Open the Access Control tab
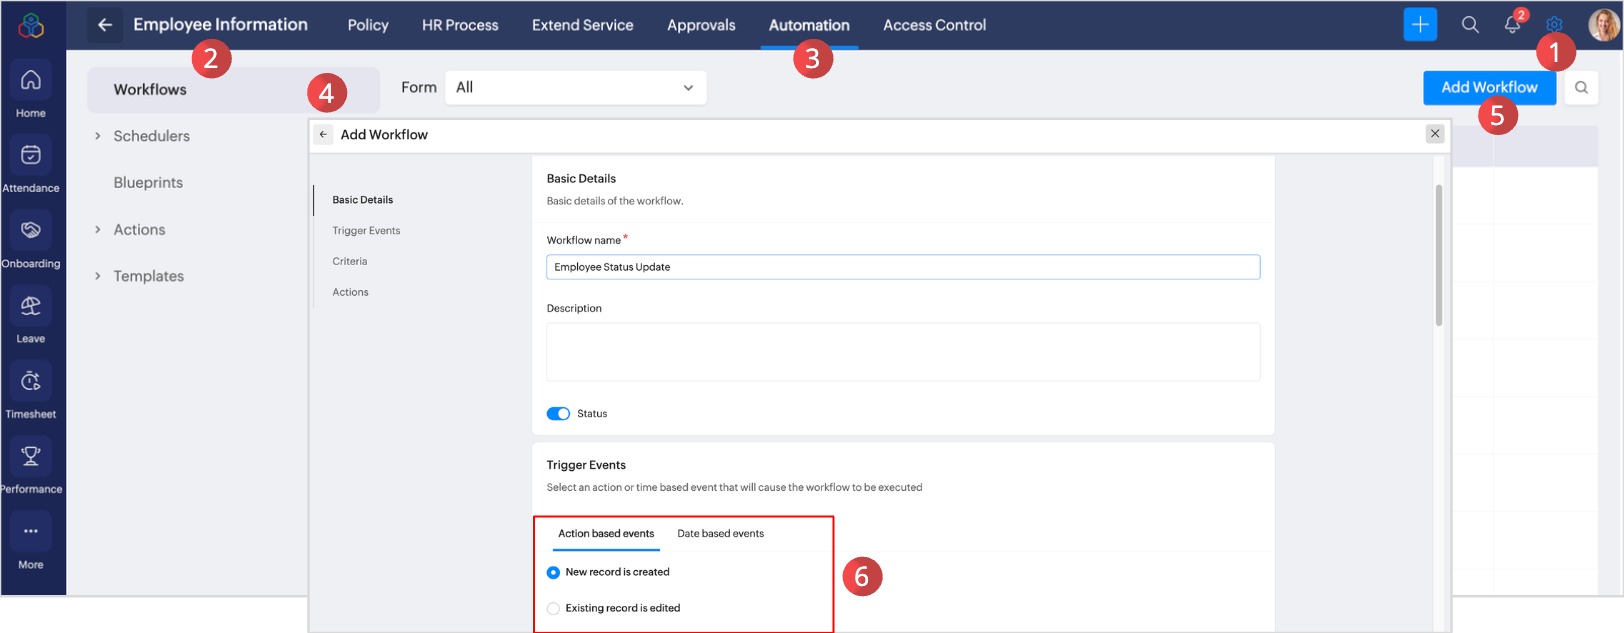1624x633 pixels. [934, 25]
